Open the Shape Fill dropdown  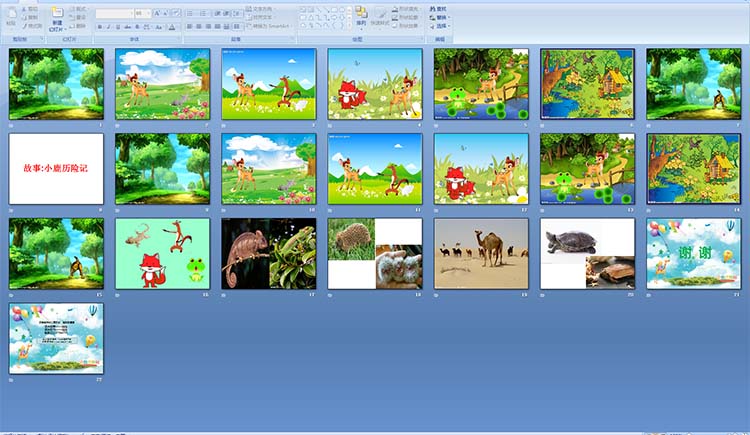[x=407, y=9]
